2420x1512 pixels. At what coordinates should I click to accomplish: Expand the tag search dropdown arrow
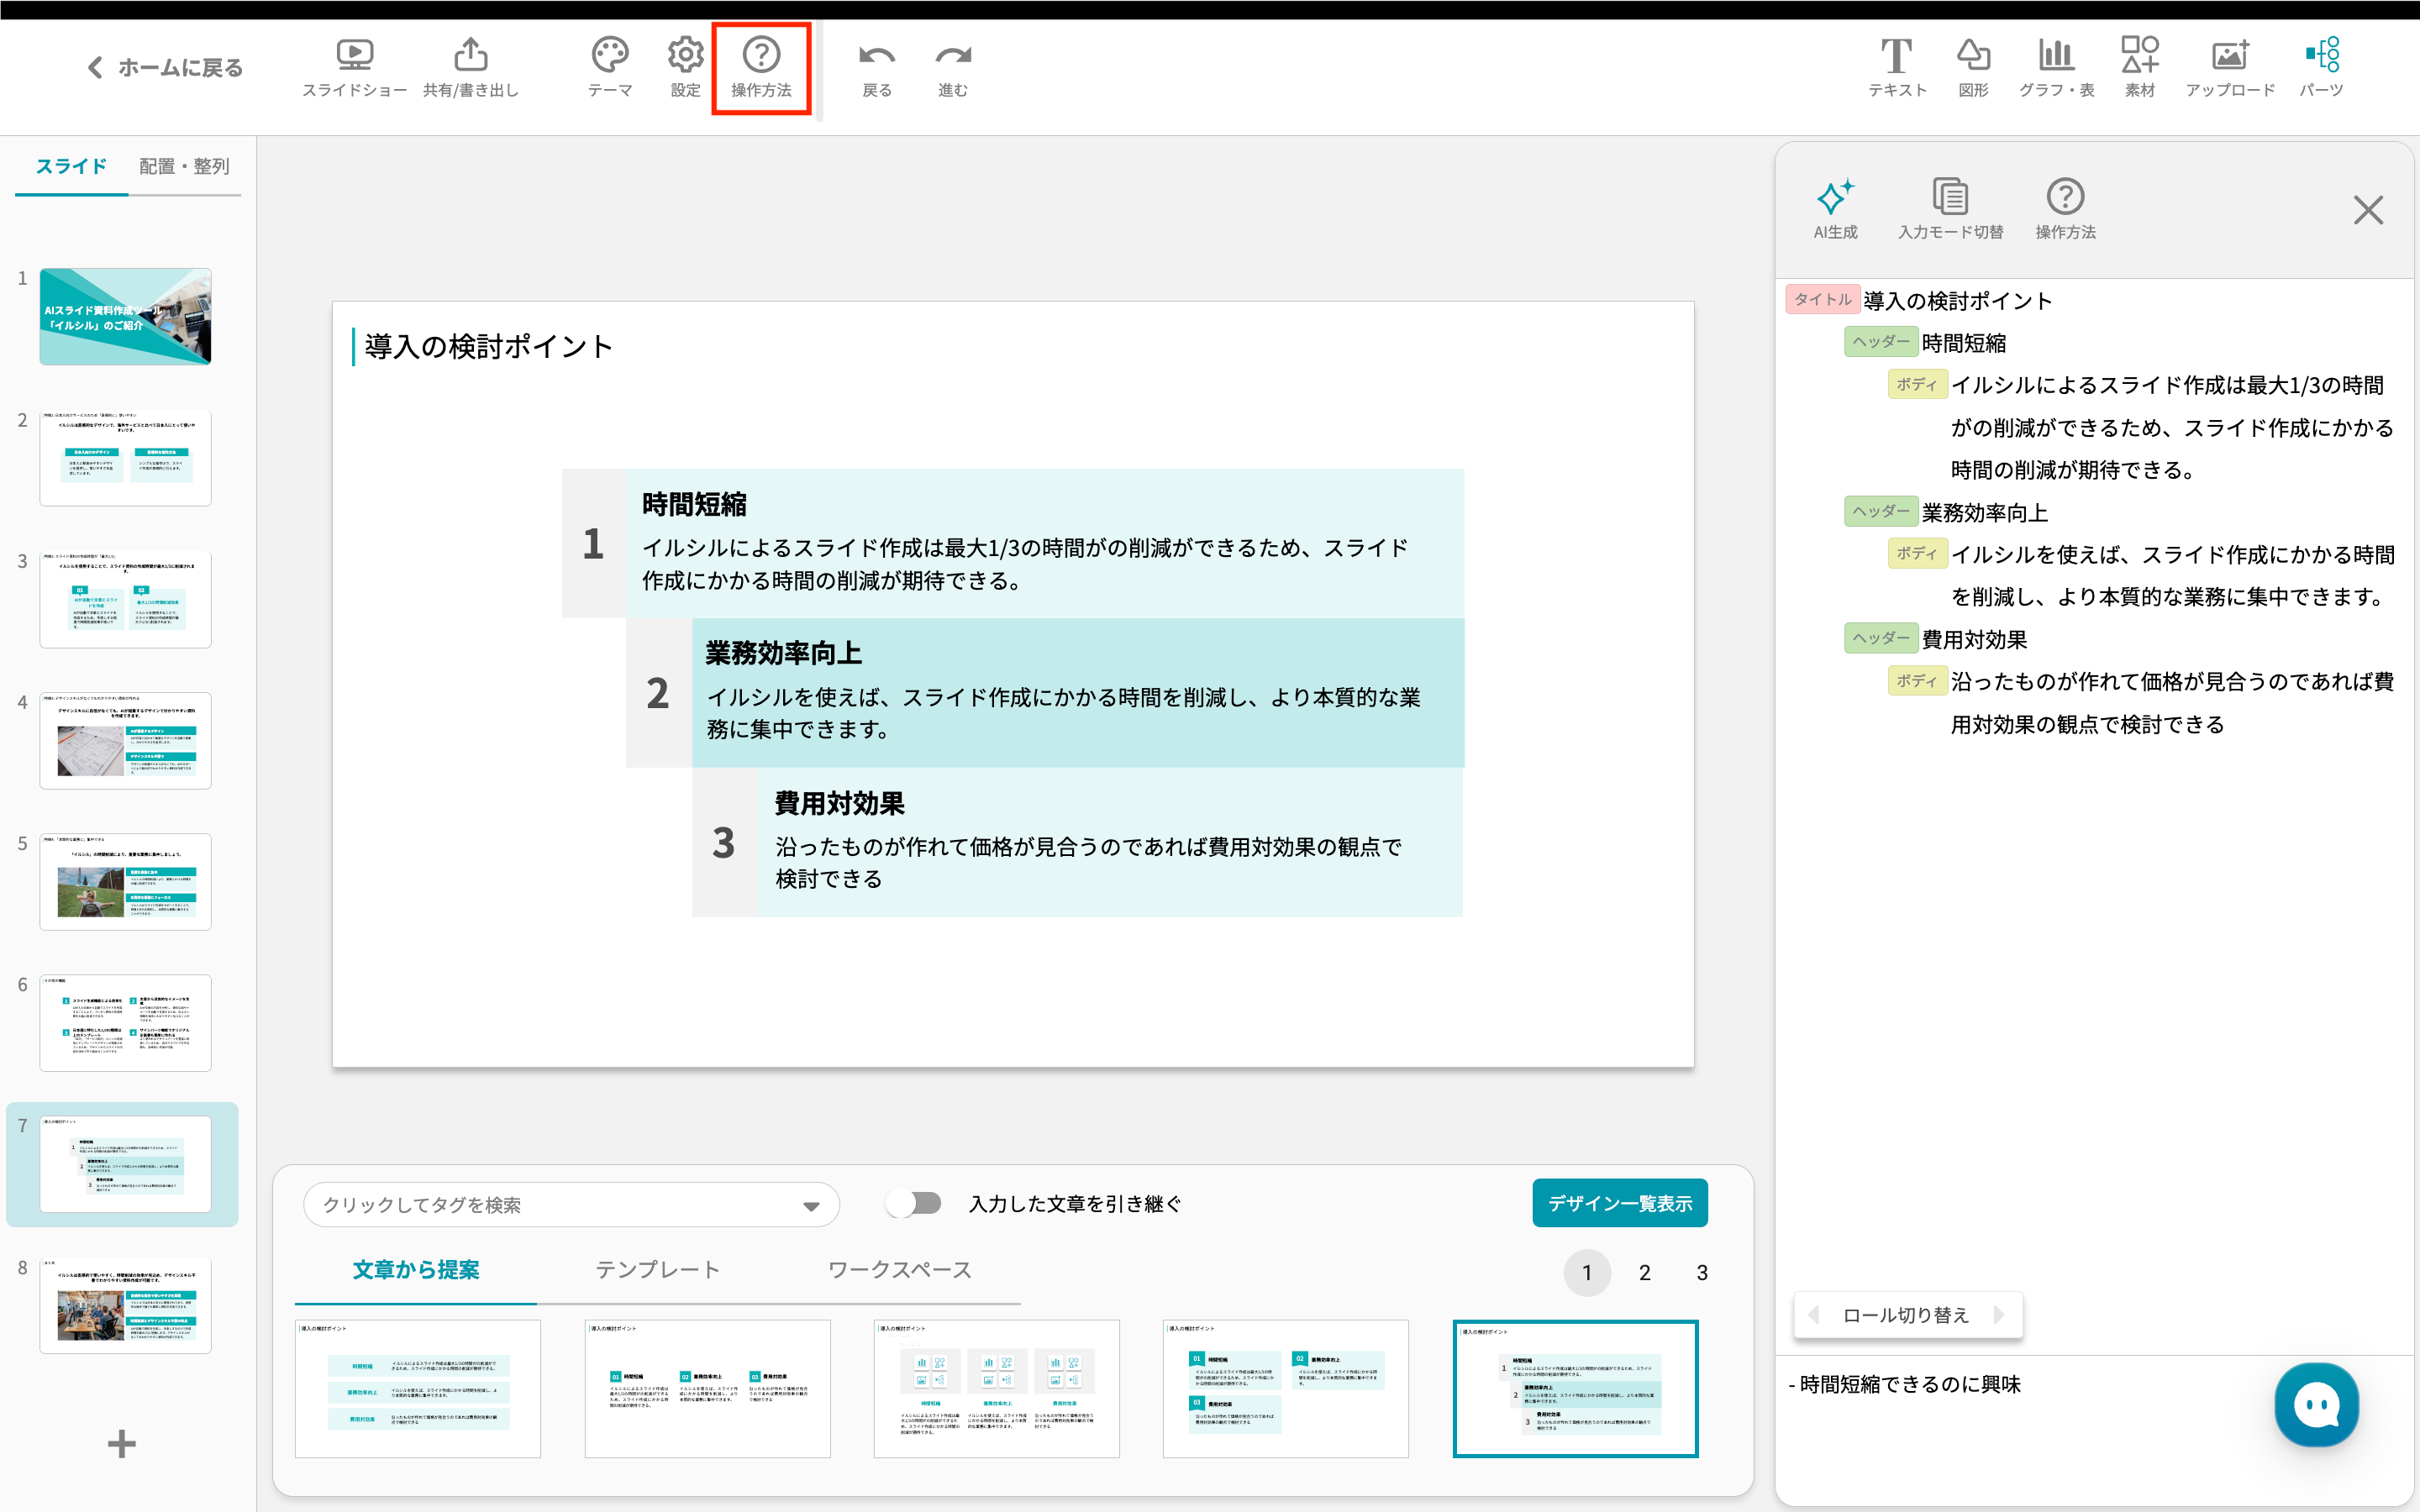[811, 1206]
